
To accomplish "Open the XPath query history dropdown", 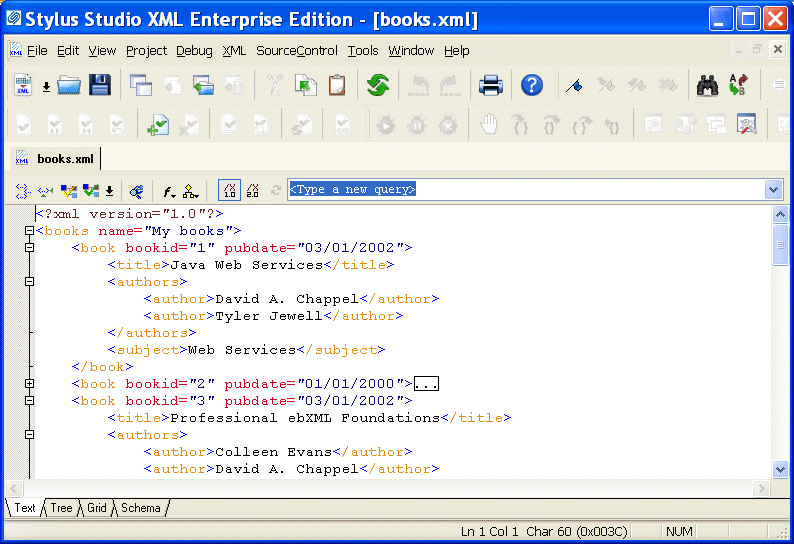I will [x=772, y=189].
